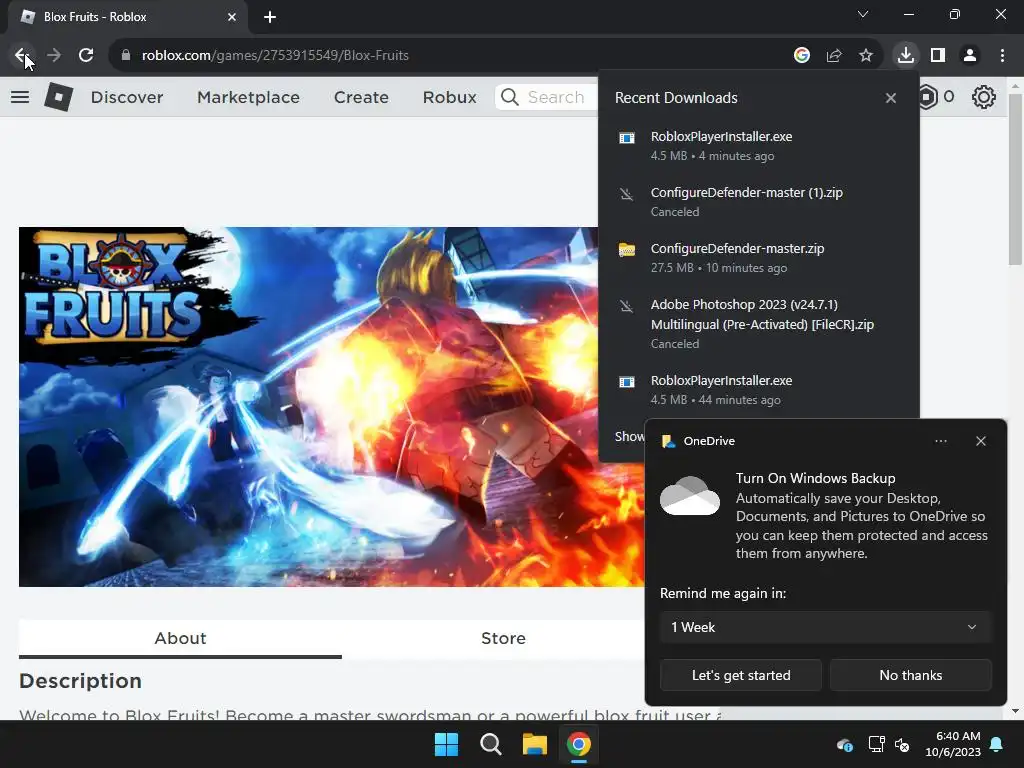Open the notification bell in taskbar
The image size is (1024, 768).
point(997,744)
